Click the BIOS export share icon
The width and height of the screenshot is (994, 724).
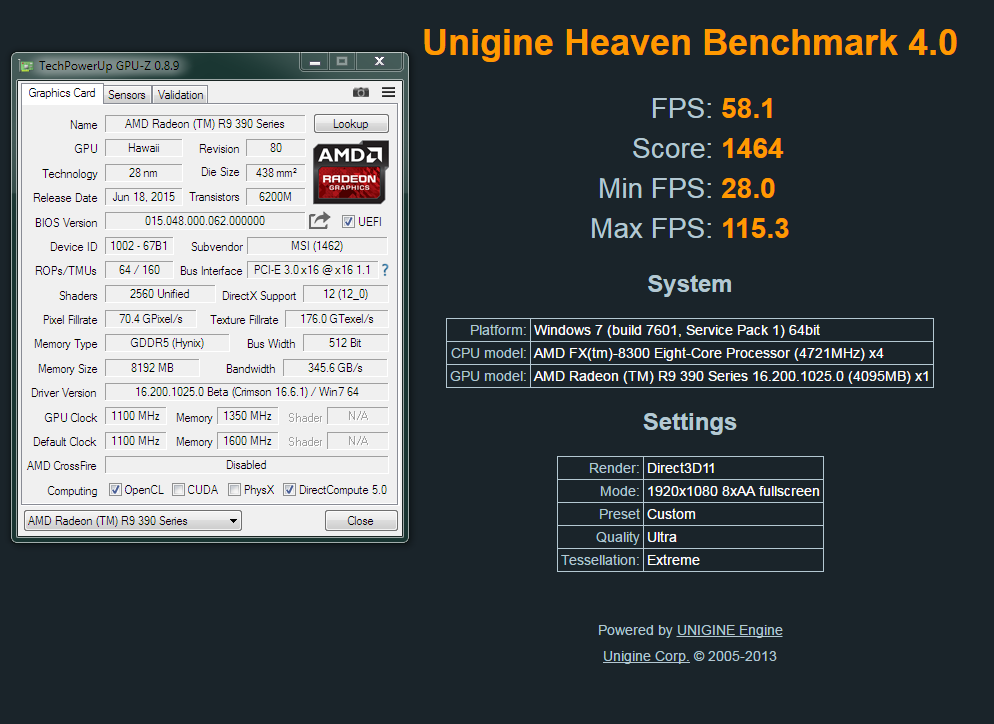320,221
